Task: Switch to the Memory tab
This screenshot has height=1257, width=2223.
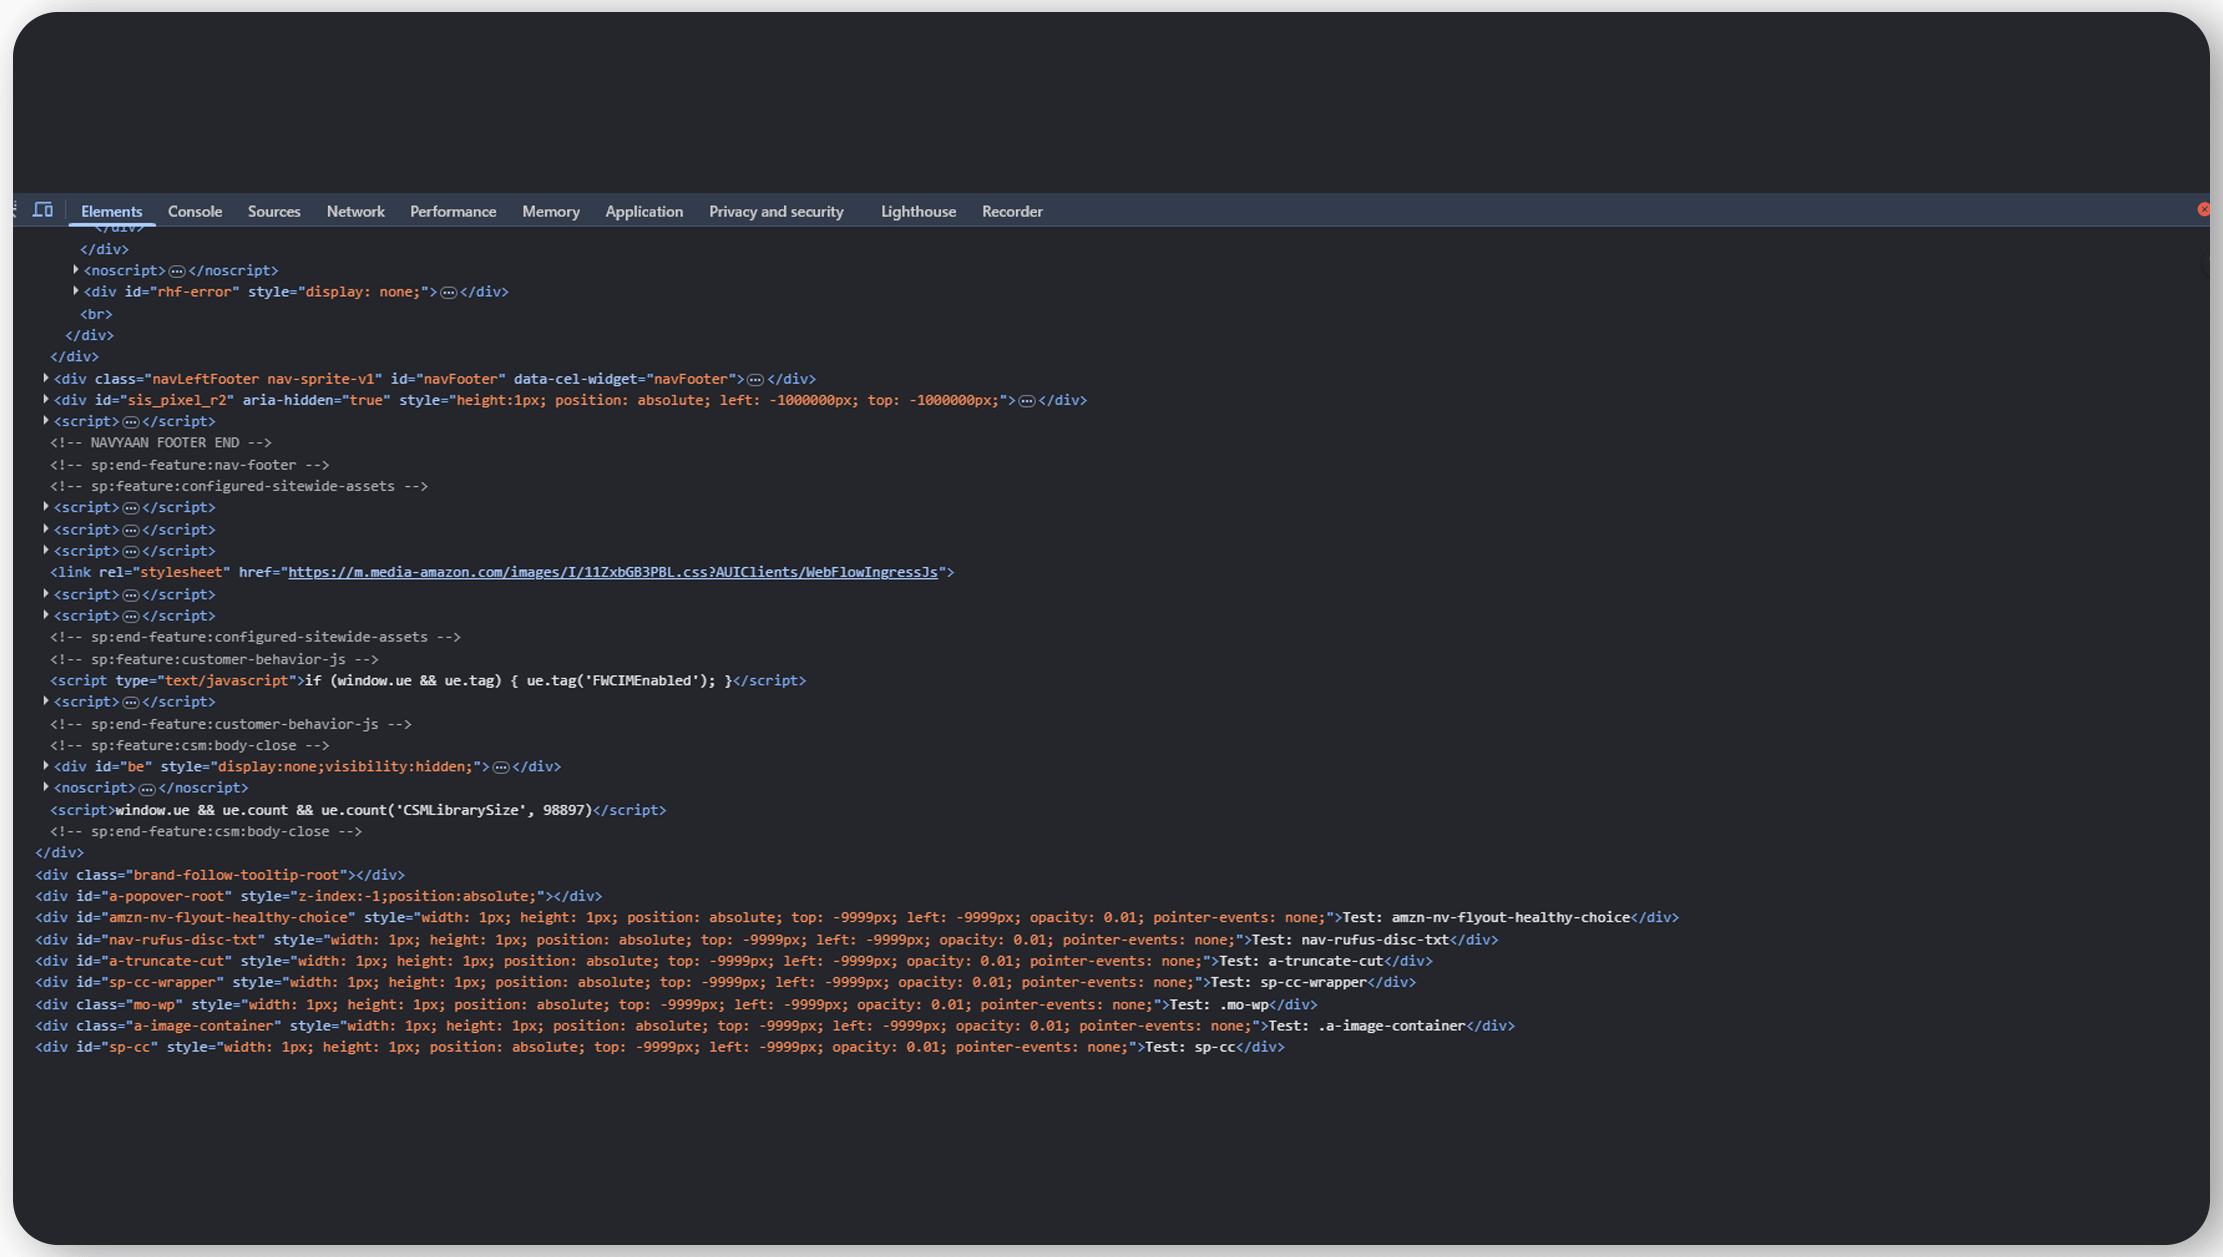Action: [551, 211]
